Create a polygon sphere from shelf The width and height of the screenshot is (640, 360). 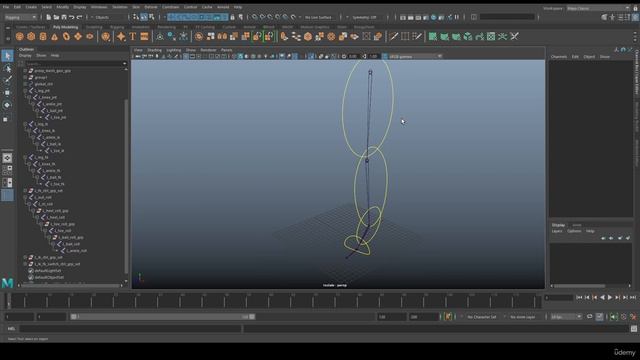click(x=19, y=37)
